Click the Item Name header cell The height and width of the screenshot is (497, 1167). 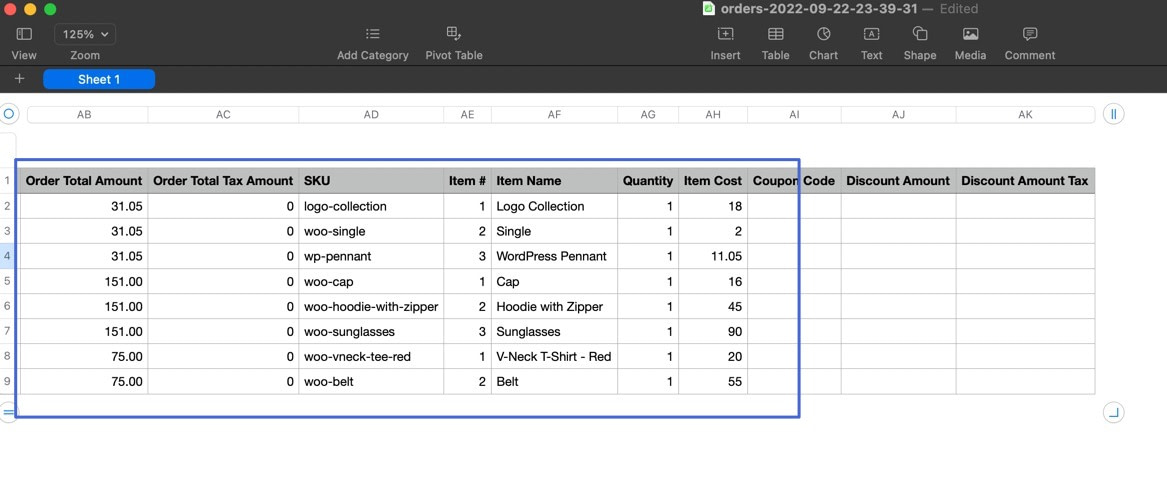tap(554, 181)
